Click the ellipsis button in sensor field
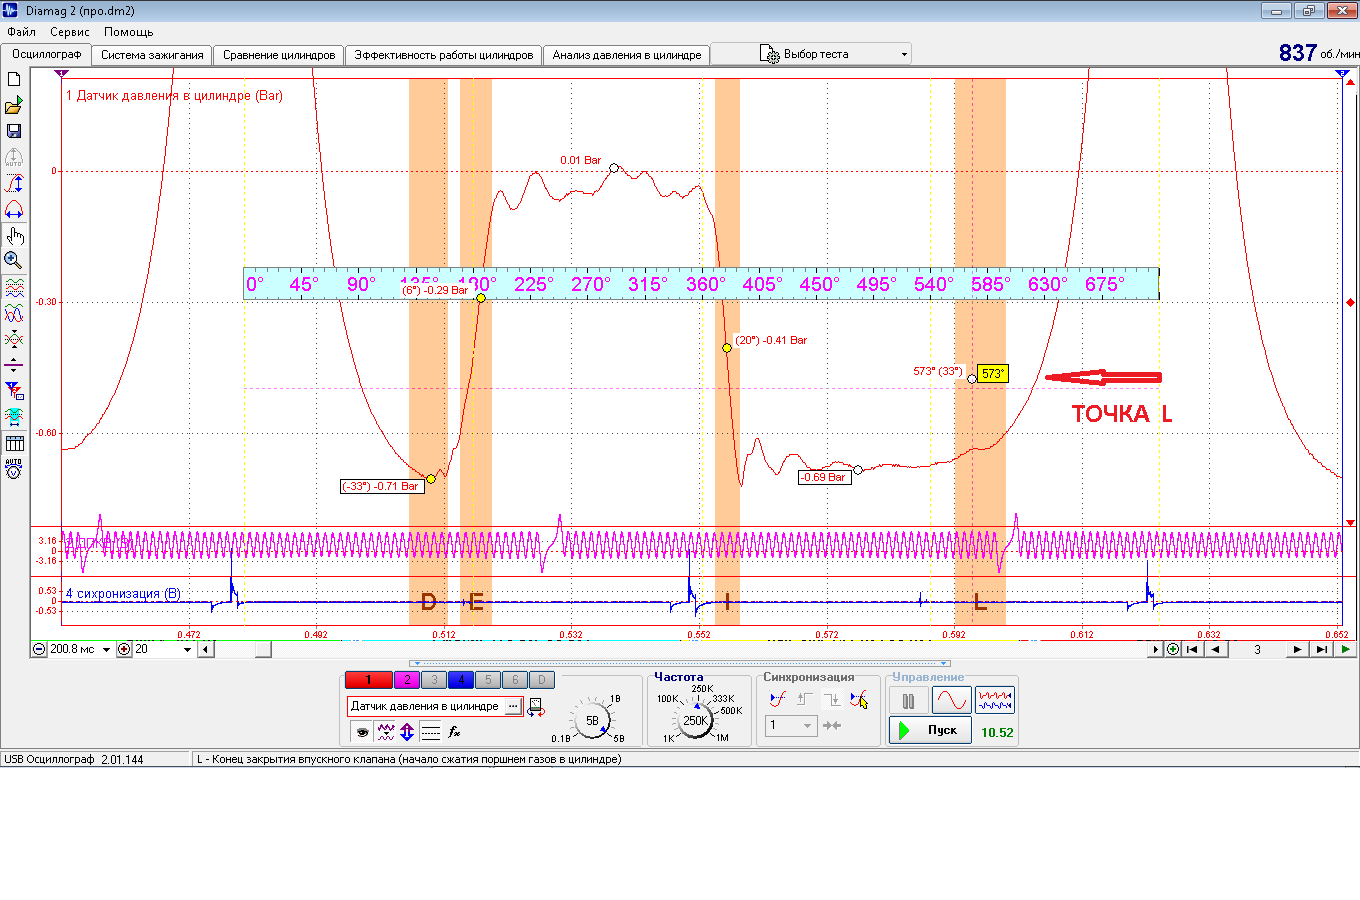 pos(513,707)
